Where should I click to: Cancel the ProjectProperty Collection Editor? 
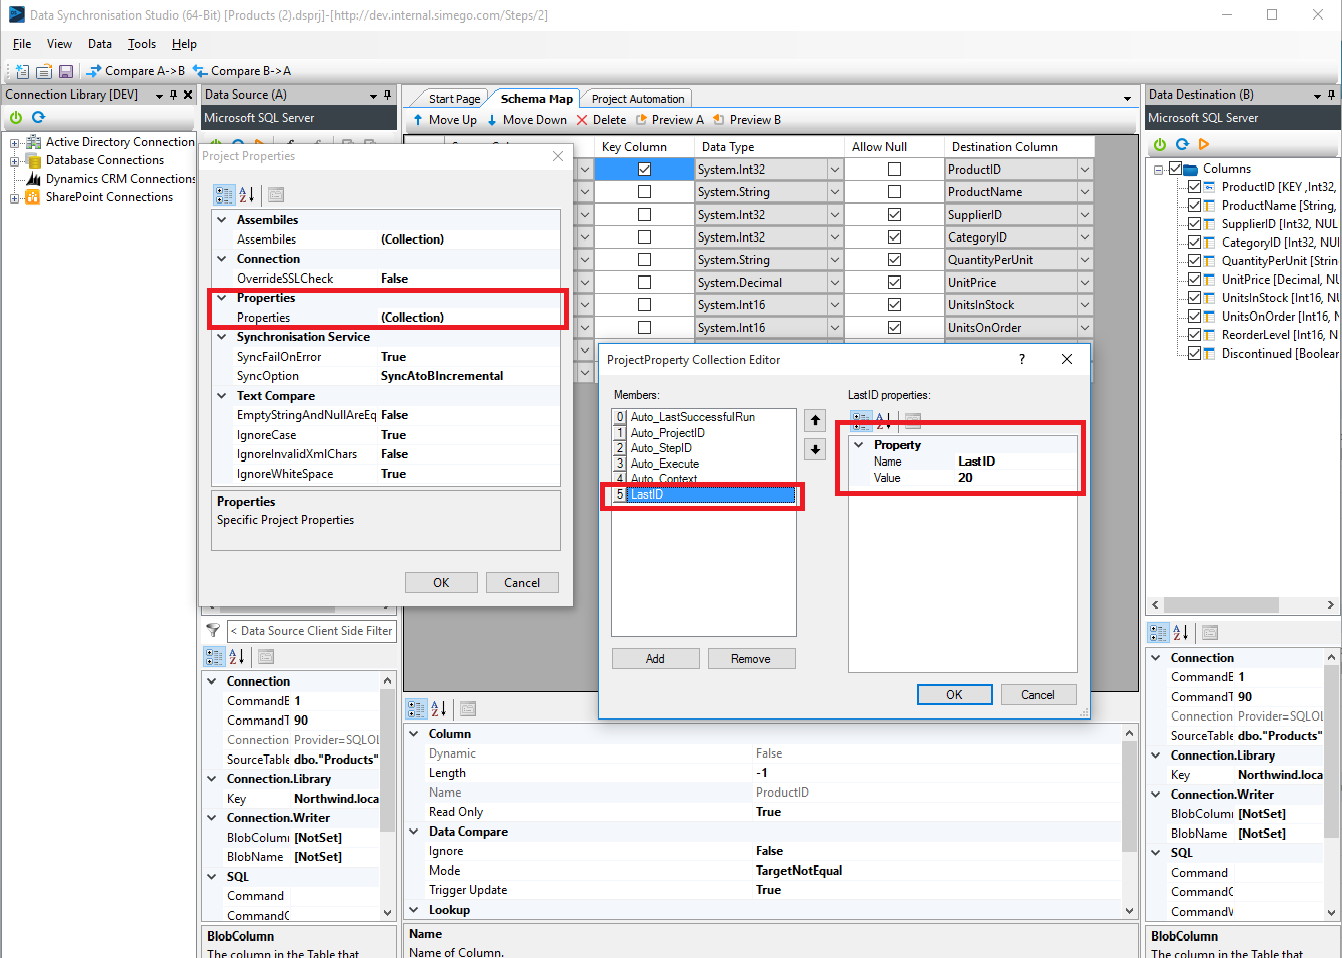(x=1038, y=695)
